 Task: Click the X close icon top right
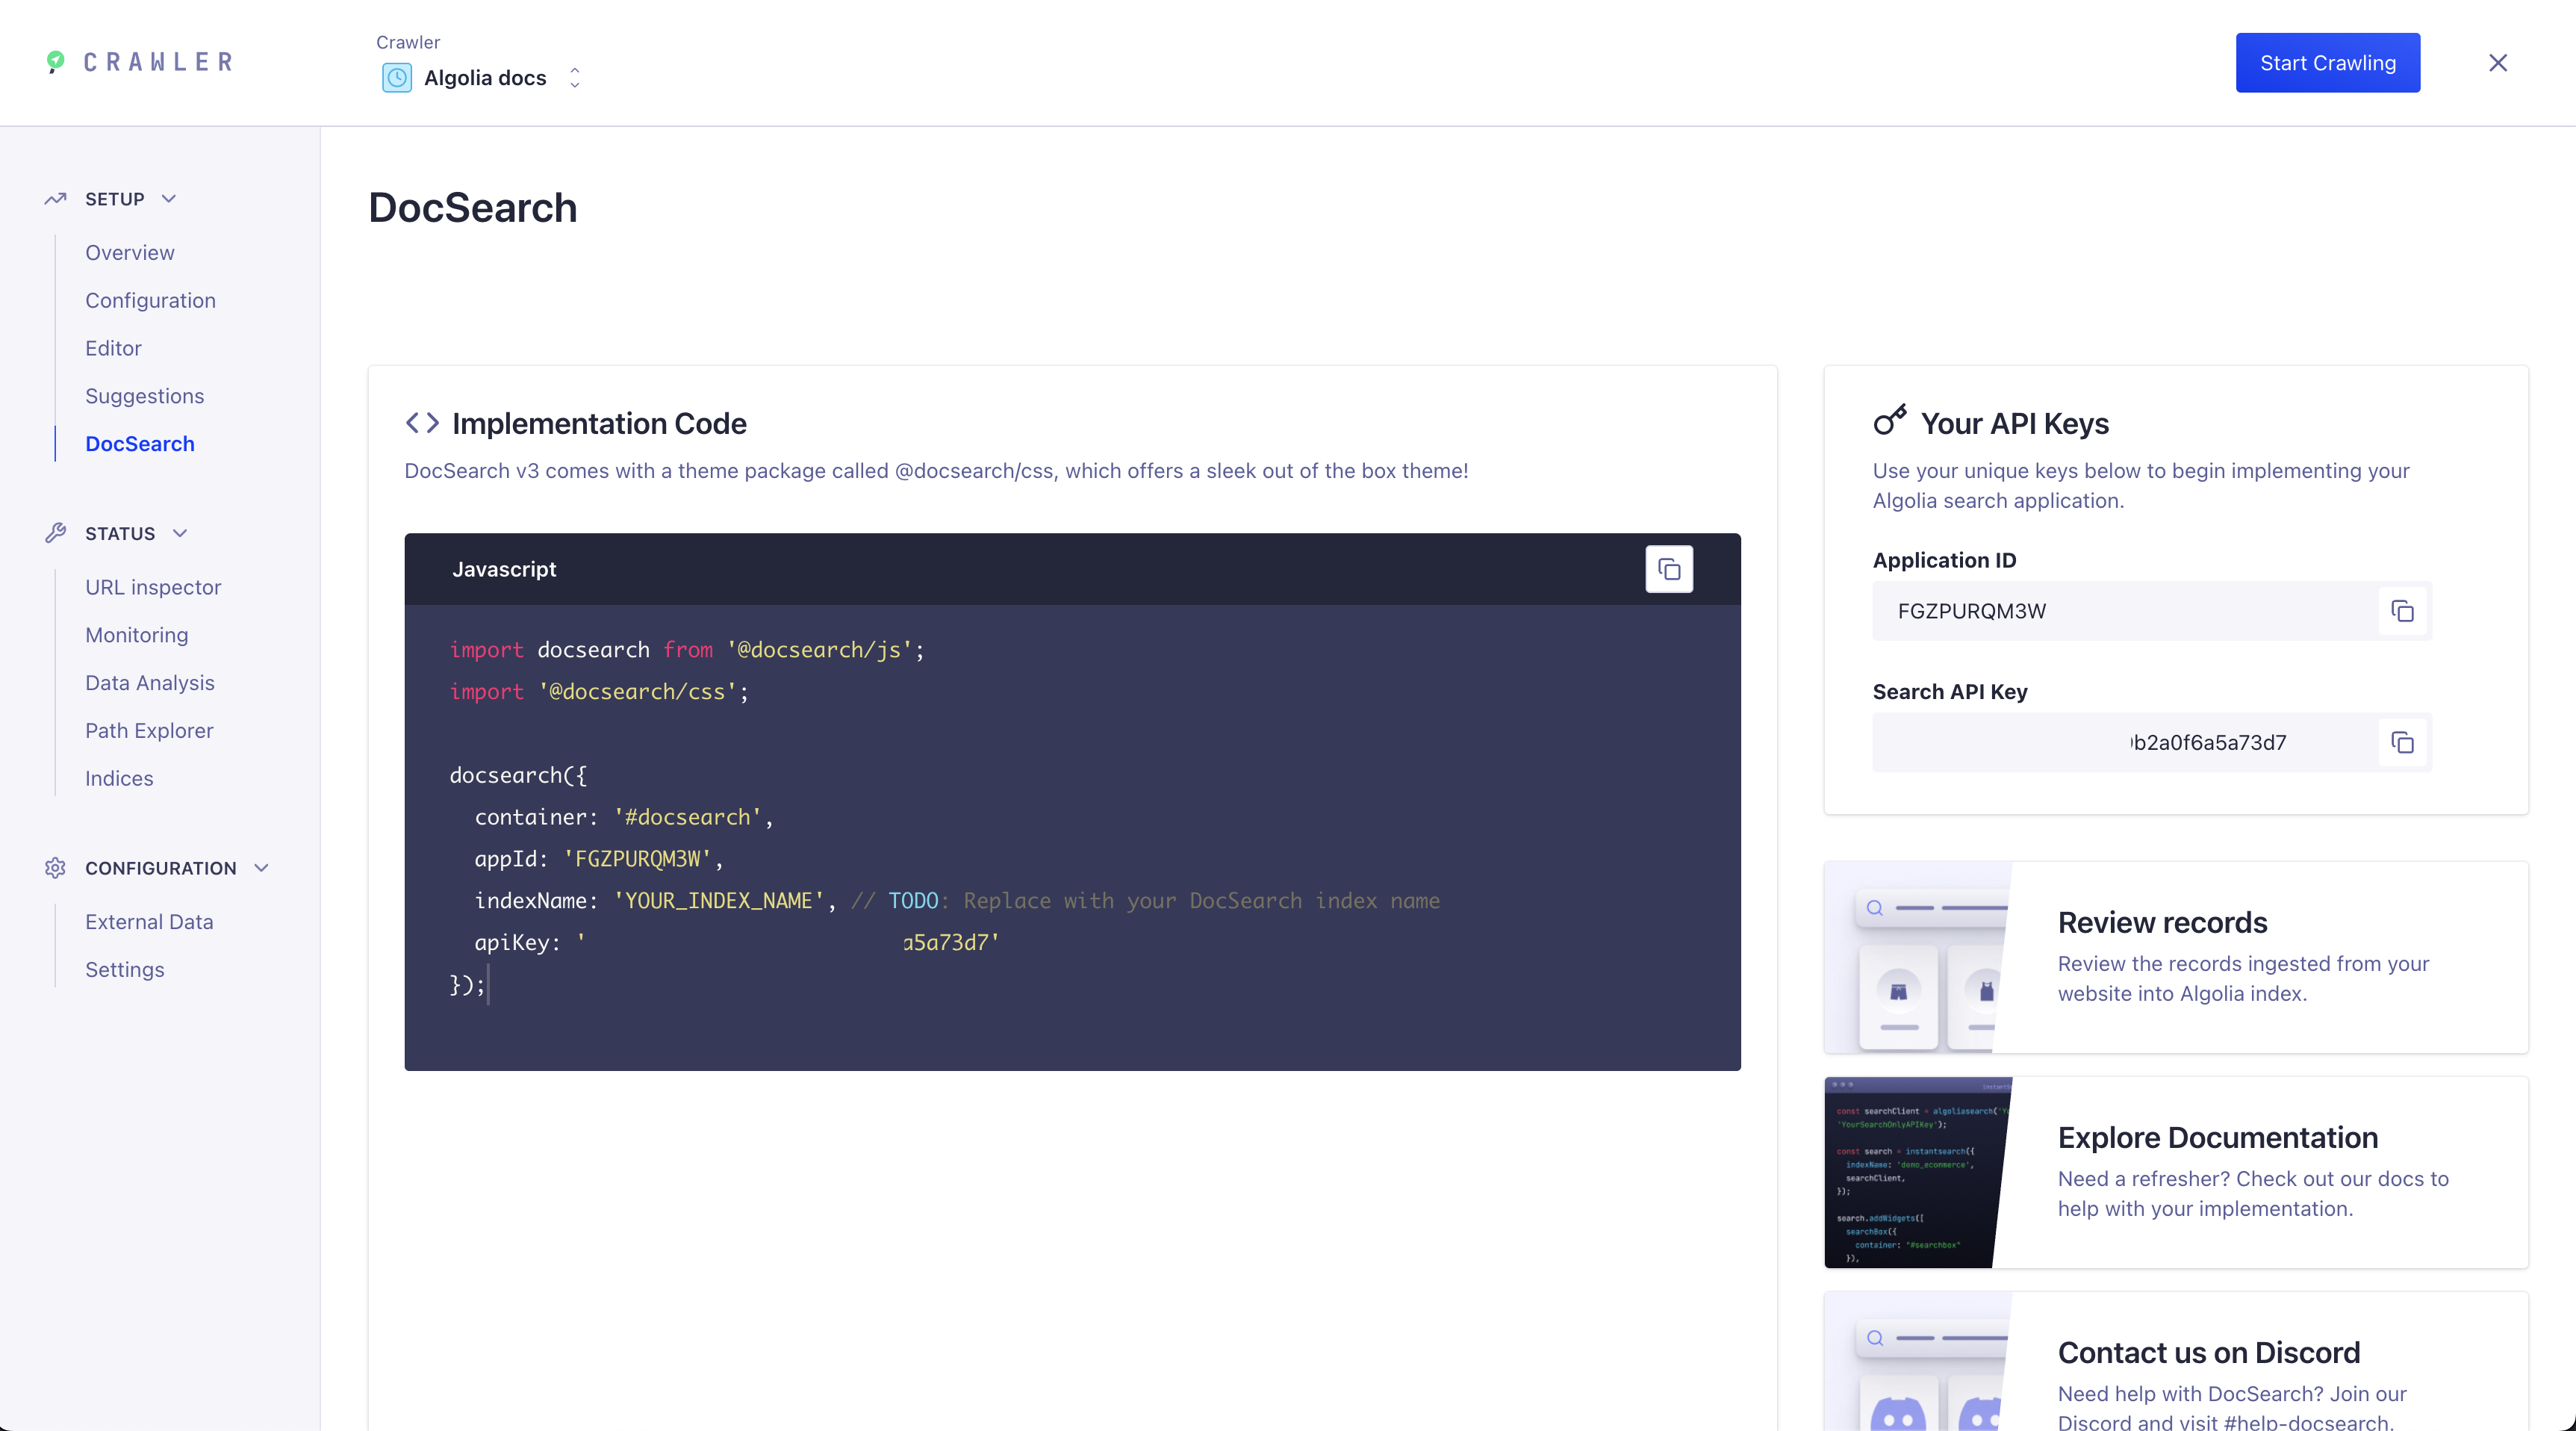(x=2498, y=62)
